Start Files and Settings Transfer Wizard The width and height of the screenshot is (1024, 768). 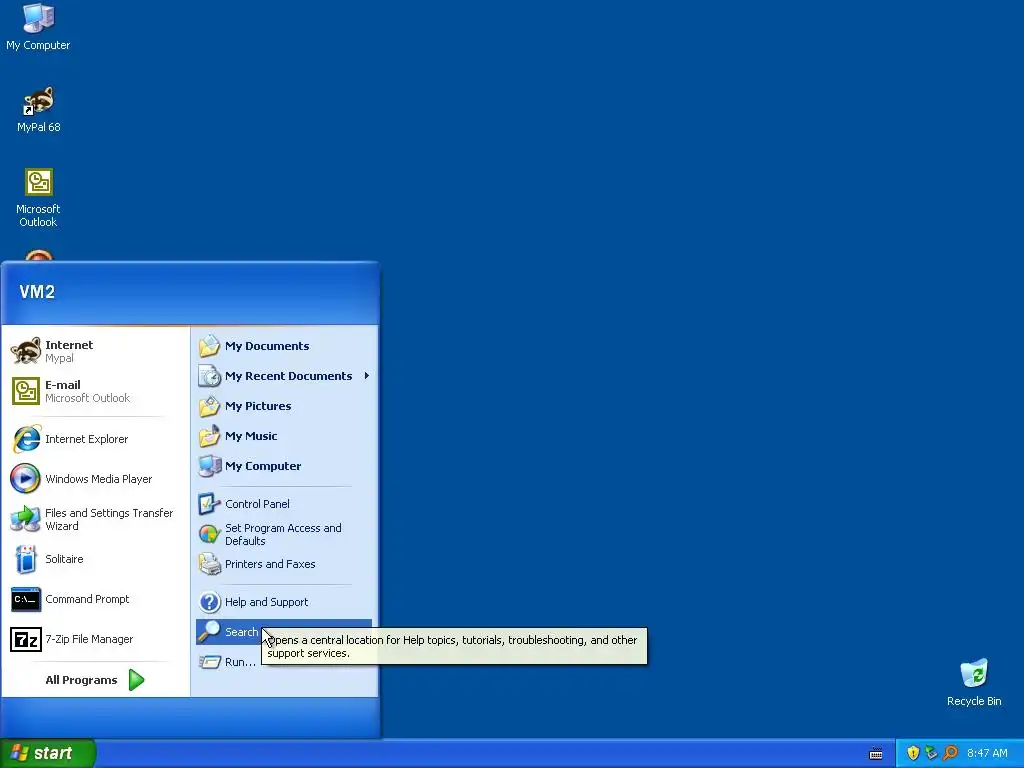(x=95, y=519)
